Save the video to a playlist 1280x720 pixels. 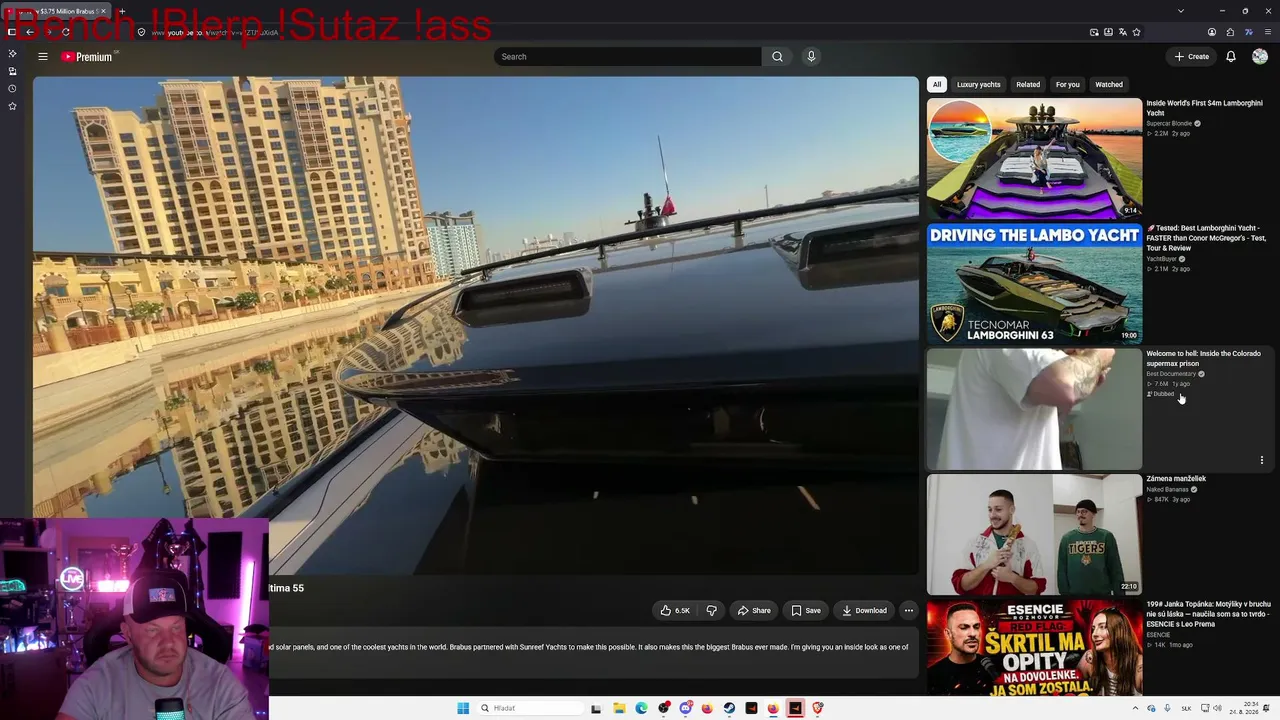coord(806,611)
